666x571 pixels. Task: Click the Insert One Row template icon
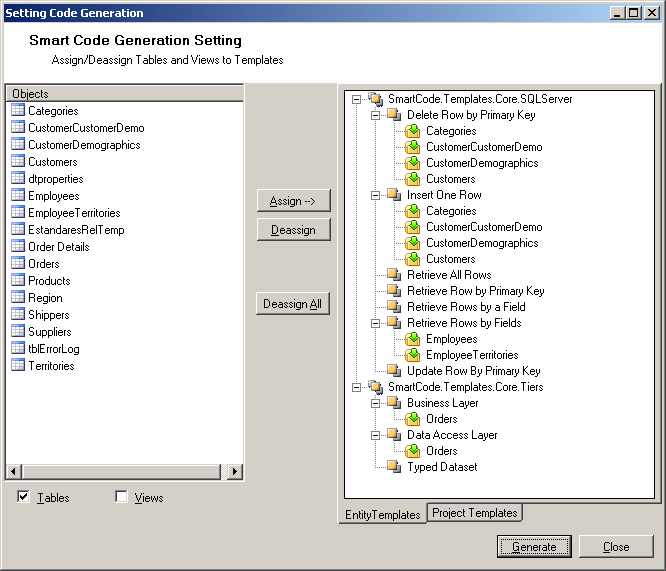(394, 195)
